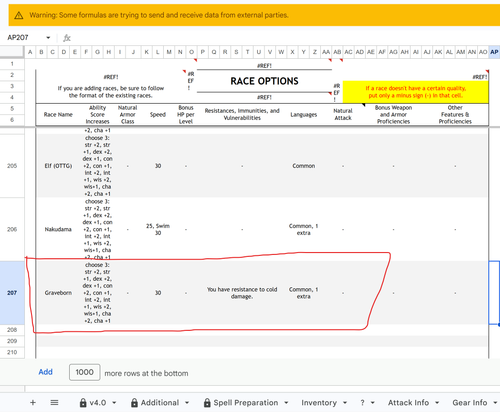Open the v4.0 tab dropdown arrow

pos(114,403)
